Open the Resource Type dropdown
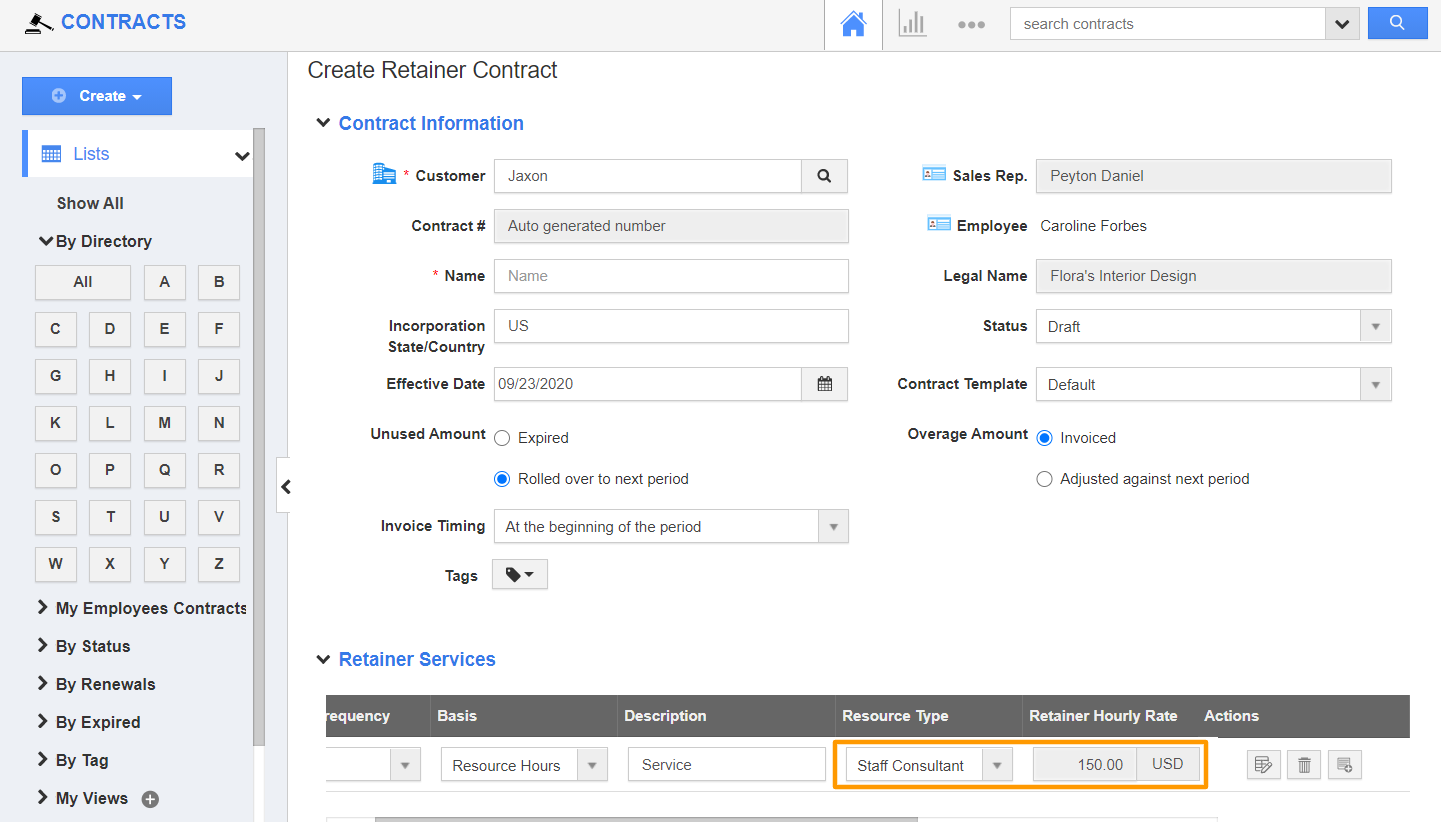The height and width of the screenshot is (822, 1441). [x=997, y=764]
